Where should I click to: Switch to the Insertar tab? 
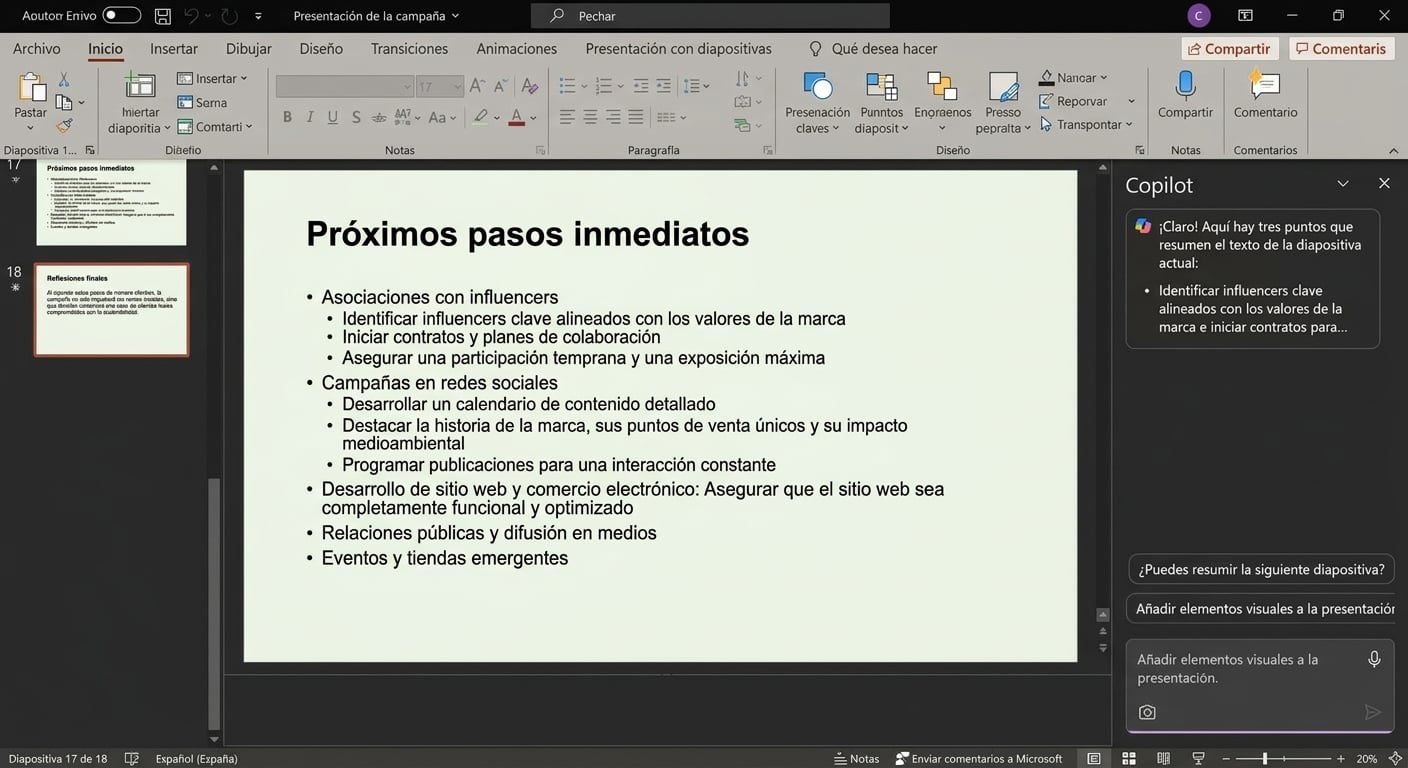(x=174, y=48)
